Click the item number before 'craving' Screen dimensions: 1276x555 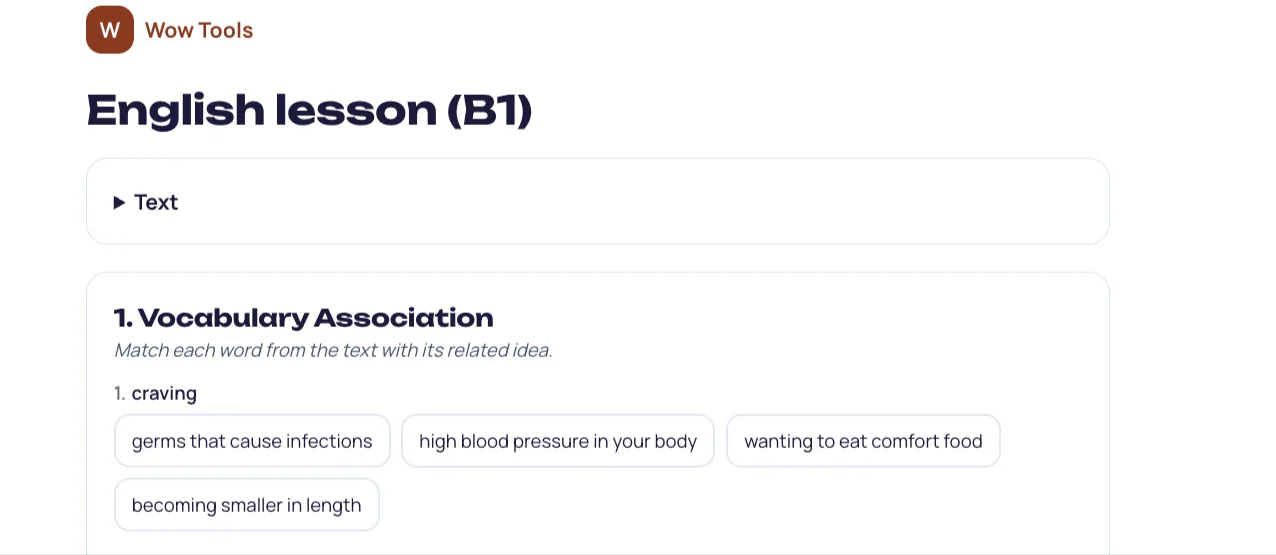point(120,393)
